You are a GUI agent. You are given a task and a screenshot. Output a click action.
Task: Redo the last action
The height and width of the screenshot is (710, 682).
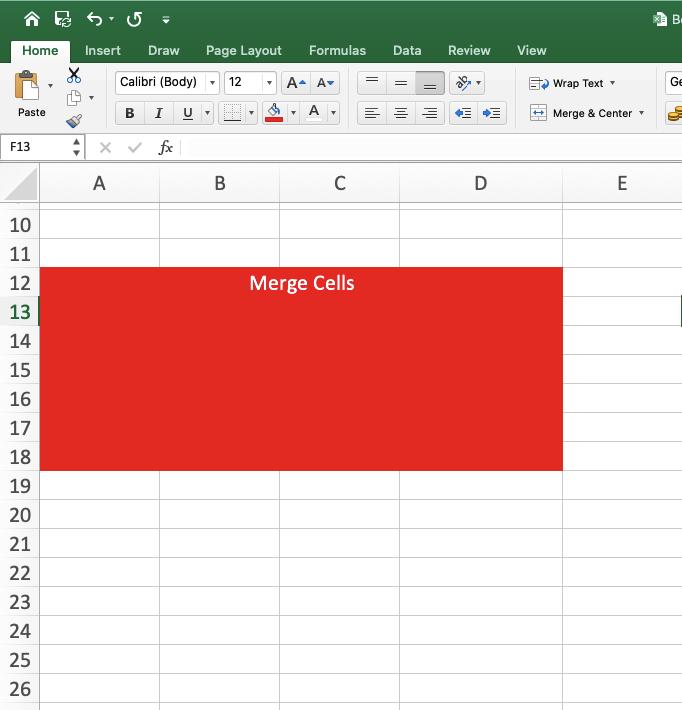[x=134, y=19]
